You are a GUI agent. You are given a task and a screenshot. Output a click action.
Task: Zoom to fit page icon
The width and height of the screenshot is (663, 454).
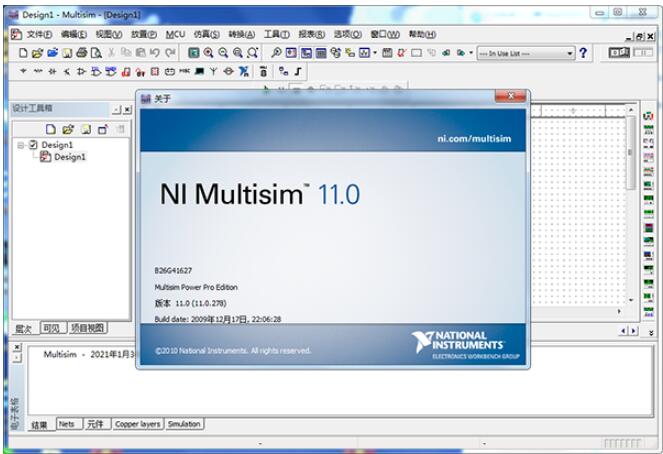click(252, 53)
